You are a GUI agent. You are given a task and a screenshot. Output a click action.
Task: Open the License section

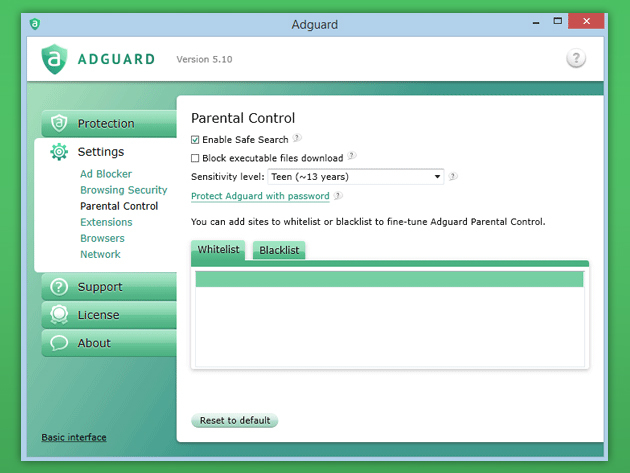[x=109, y=315]
